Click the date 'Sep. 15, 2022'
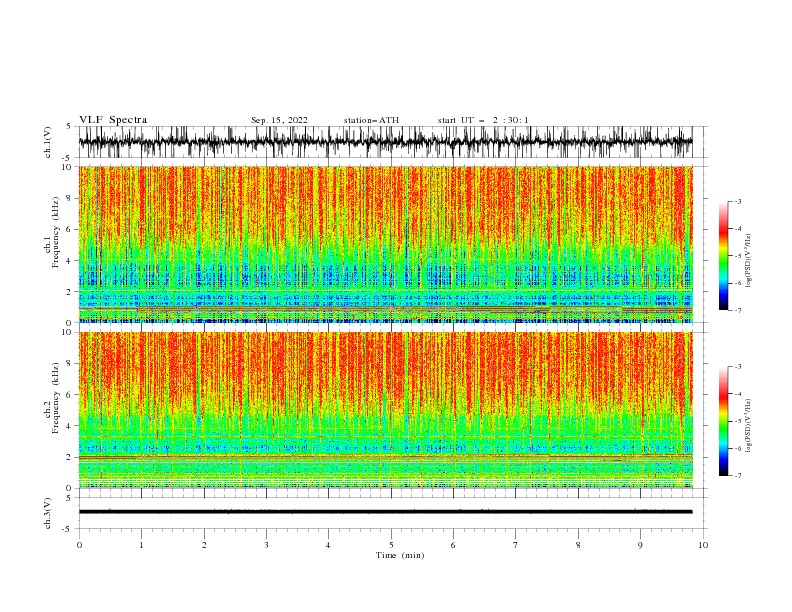The width and height of the screenshot is (792, 612). [x=279, y=120]
